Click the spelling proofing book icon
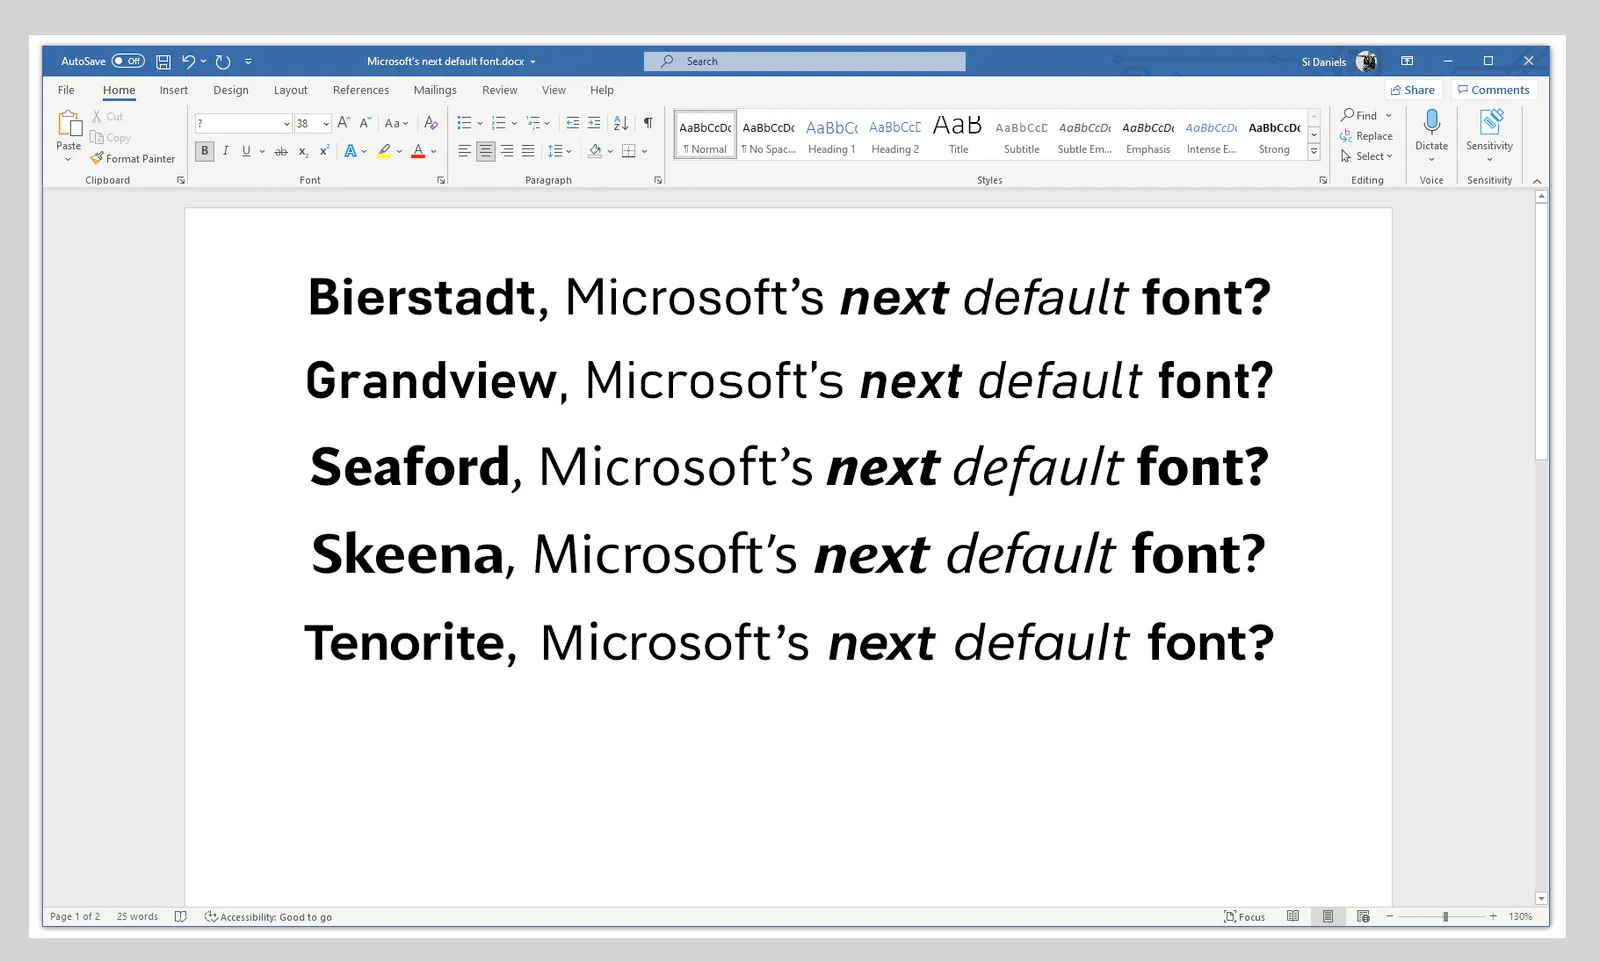Image resolution: width=1600 pixels, height=962 pixels. click(x=180, y=916)
